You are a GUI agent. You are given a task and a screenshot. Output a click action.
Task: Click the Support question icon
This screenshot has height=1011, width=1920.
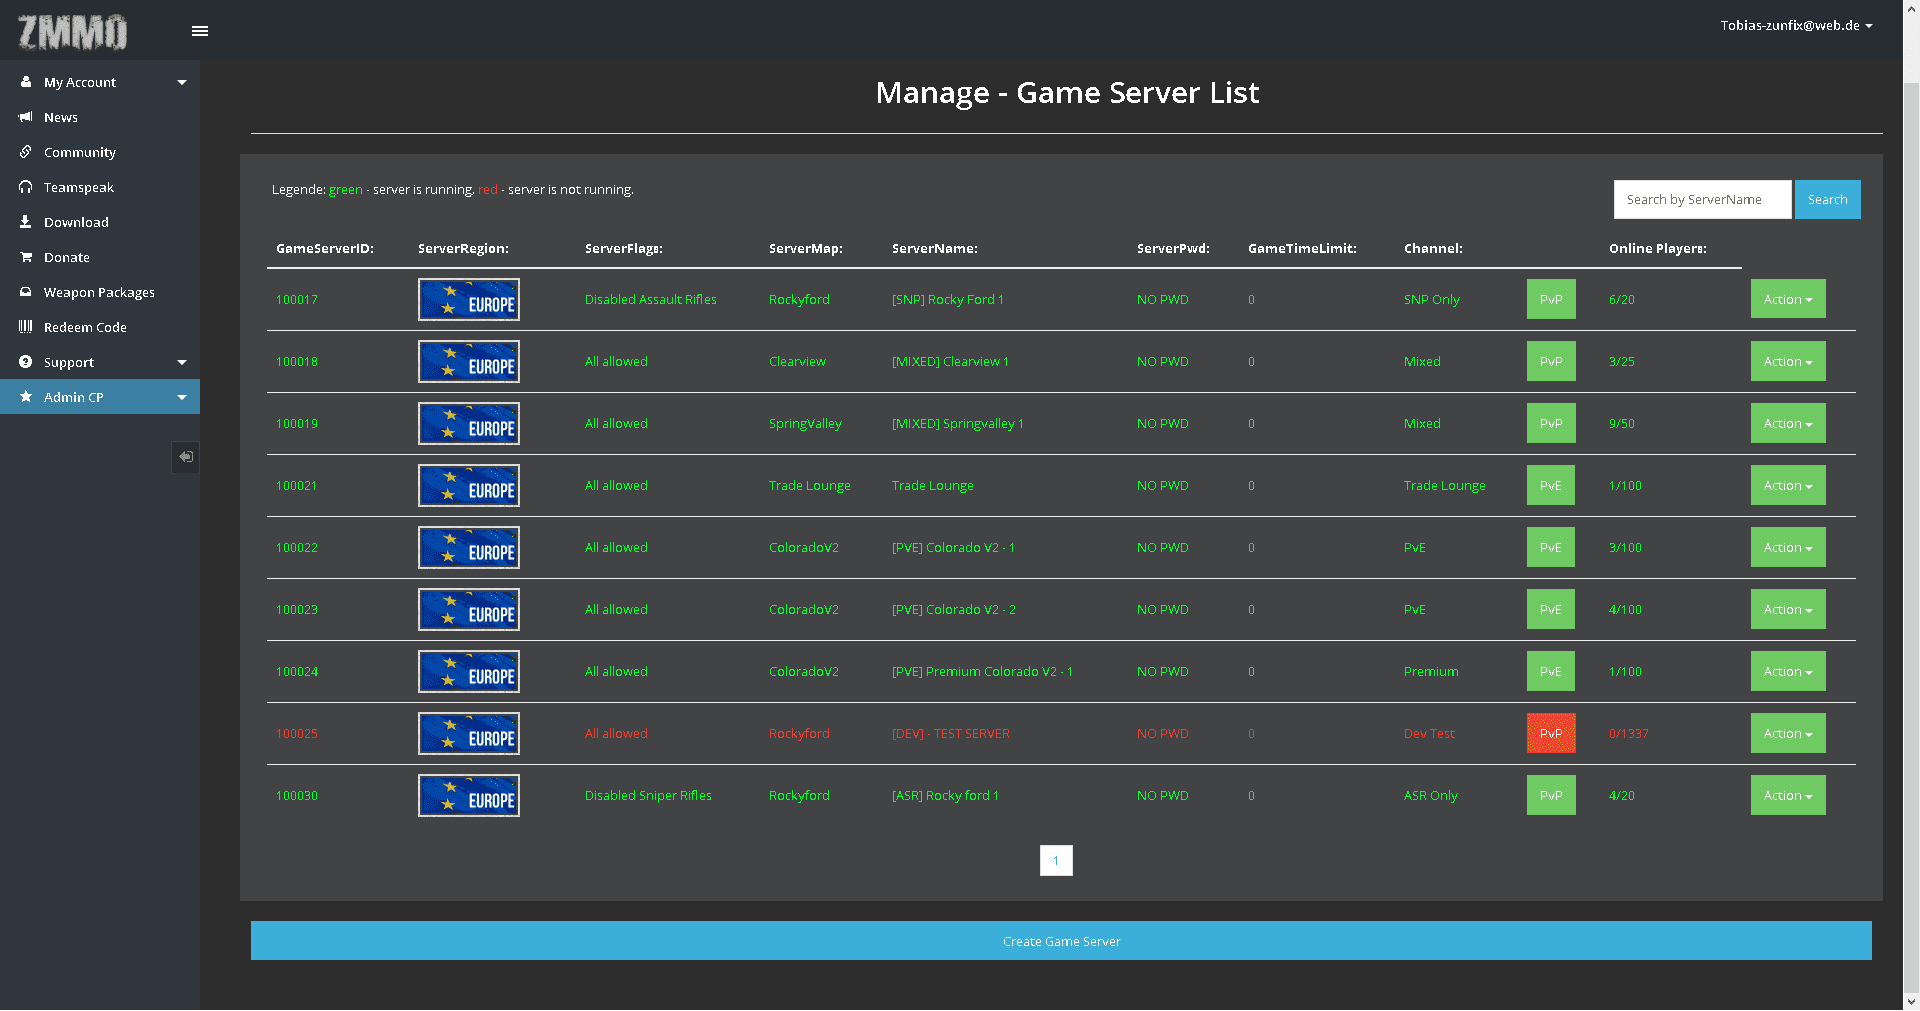tap(26, 362)
